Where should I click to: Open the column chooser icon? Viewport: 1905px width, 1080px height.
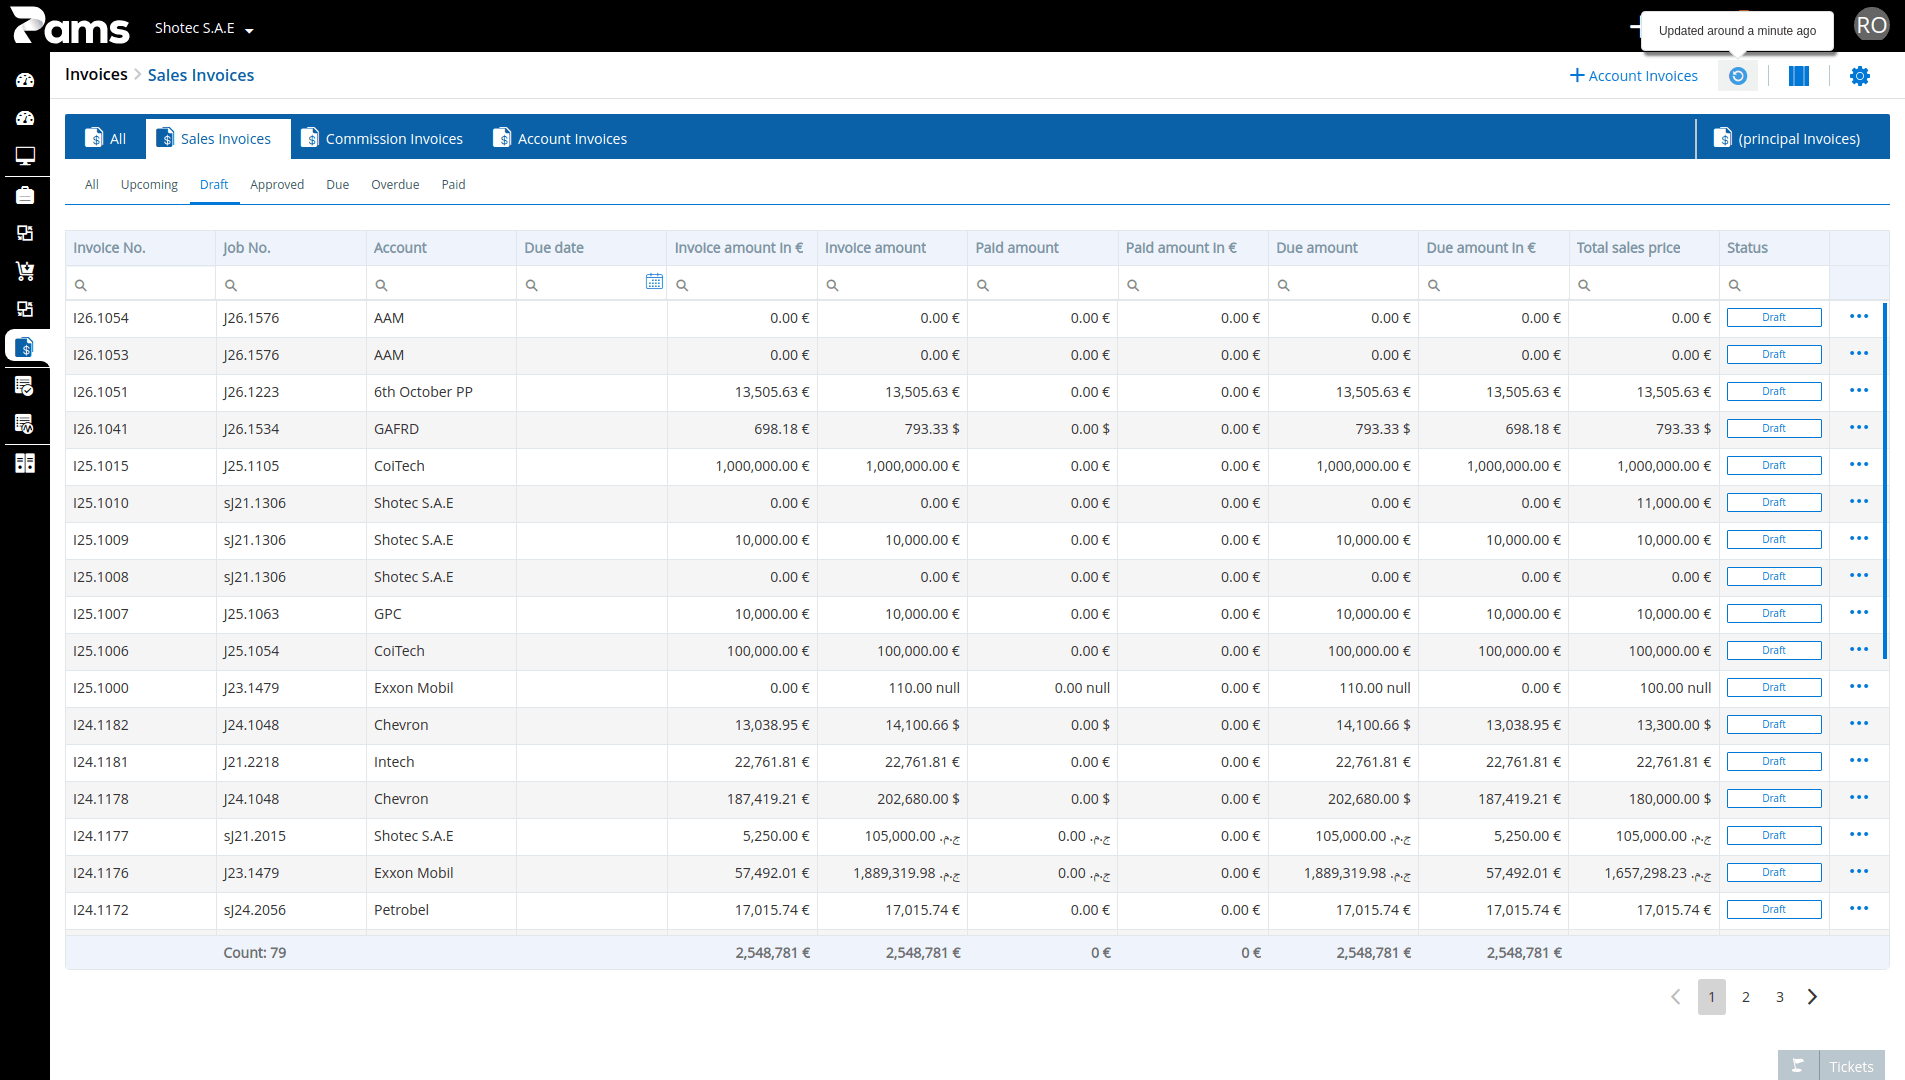pos(1799,76)
